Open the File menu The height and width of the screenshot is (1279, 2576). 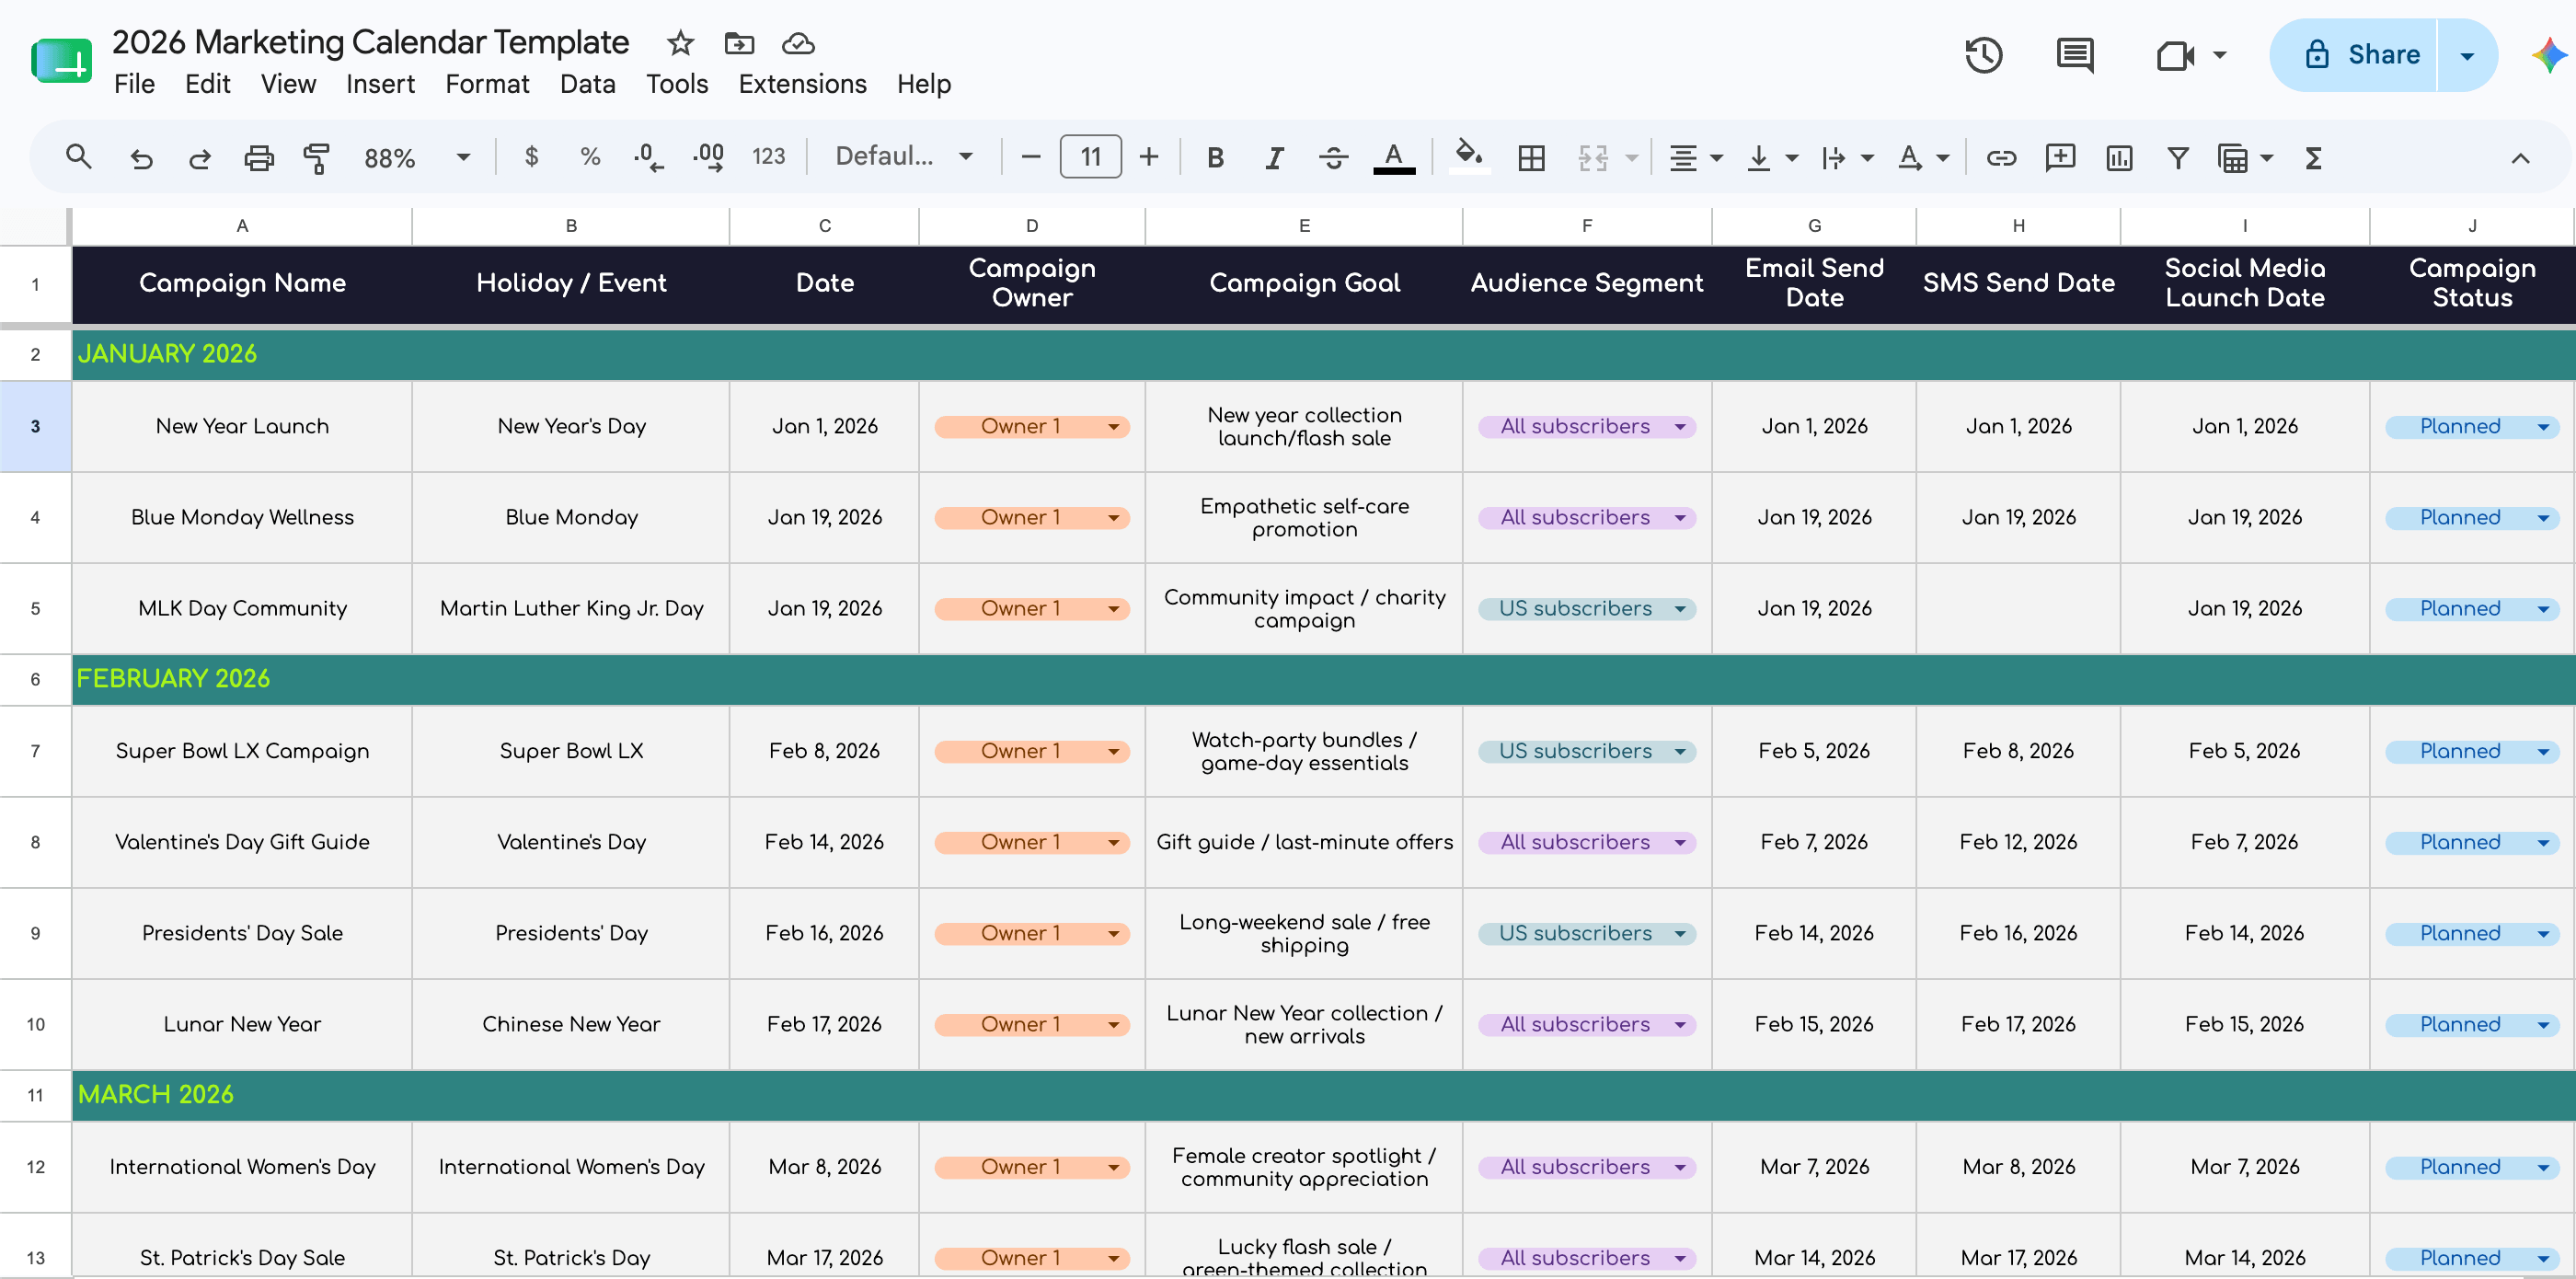(x=134, y=84)
